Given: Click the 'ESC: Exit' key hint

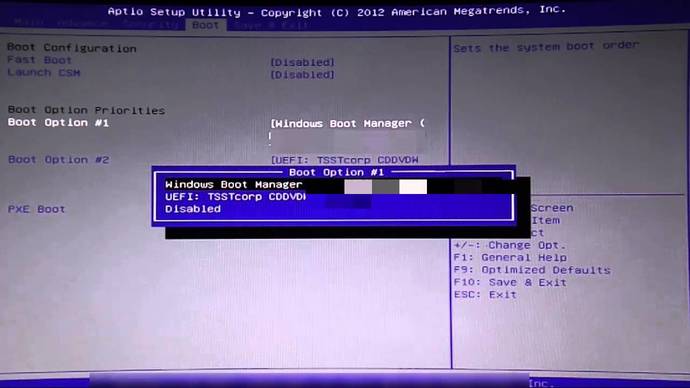Looking at the screenshot, I should pos(485,295).
